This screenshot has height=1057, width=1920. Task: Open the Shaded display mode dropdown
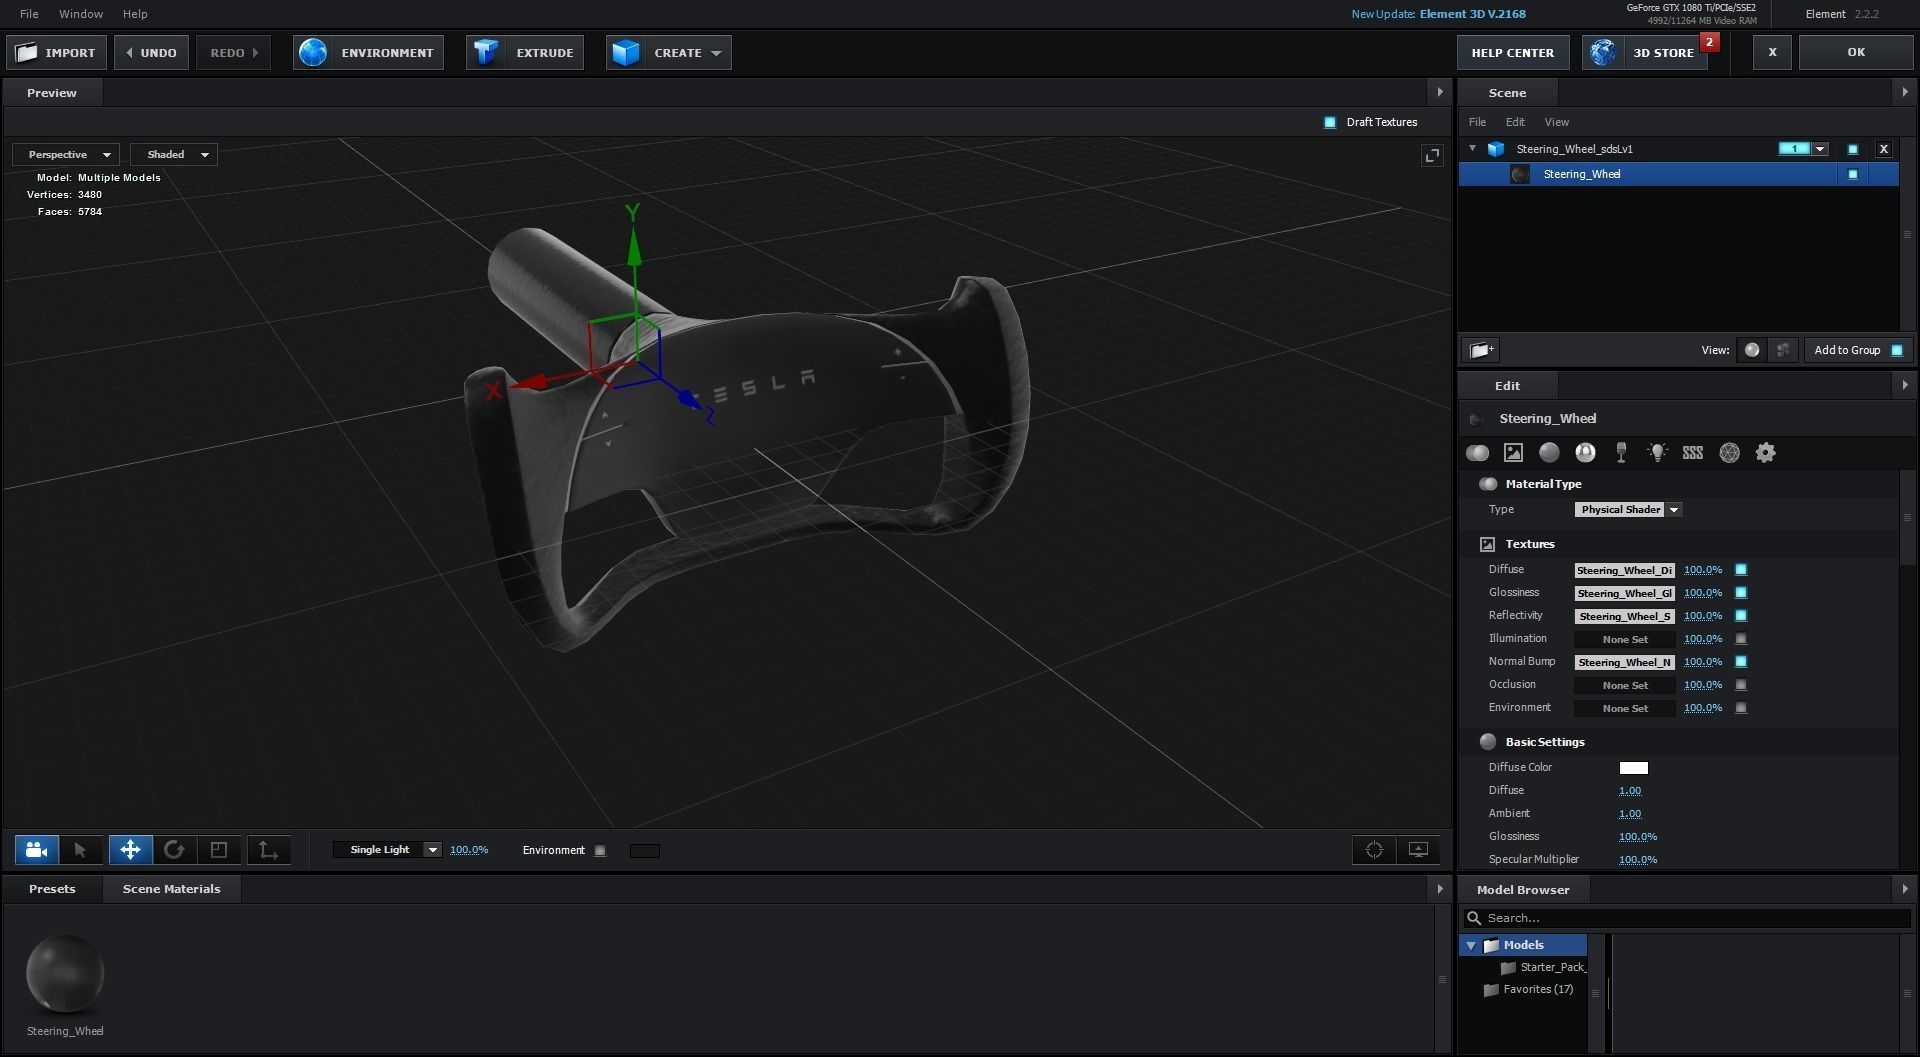174,155
